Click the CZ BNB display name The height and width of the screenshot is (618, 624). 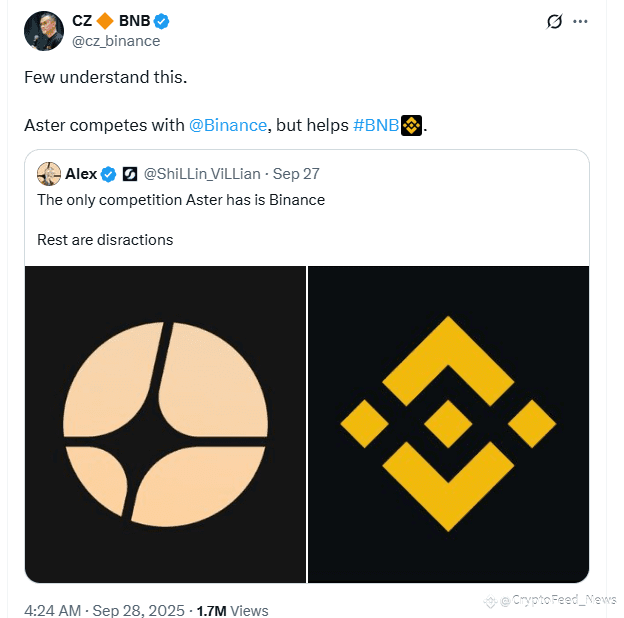click(x=111, y=21)
